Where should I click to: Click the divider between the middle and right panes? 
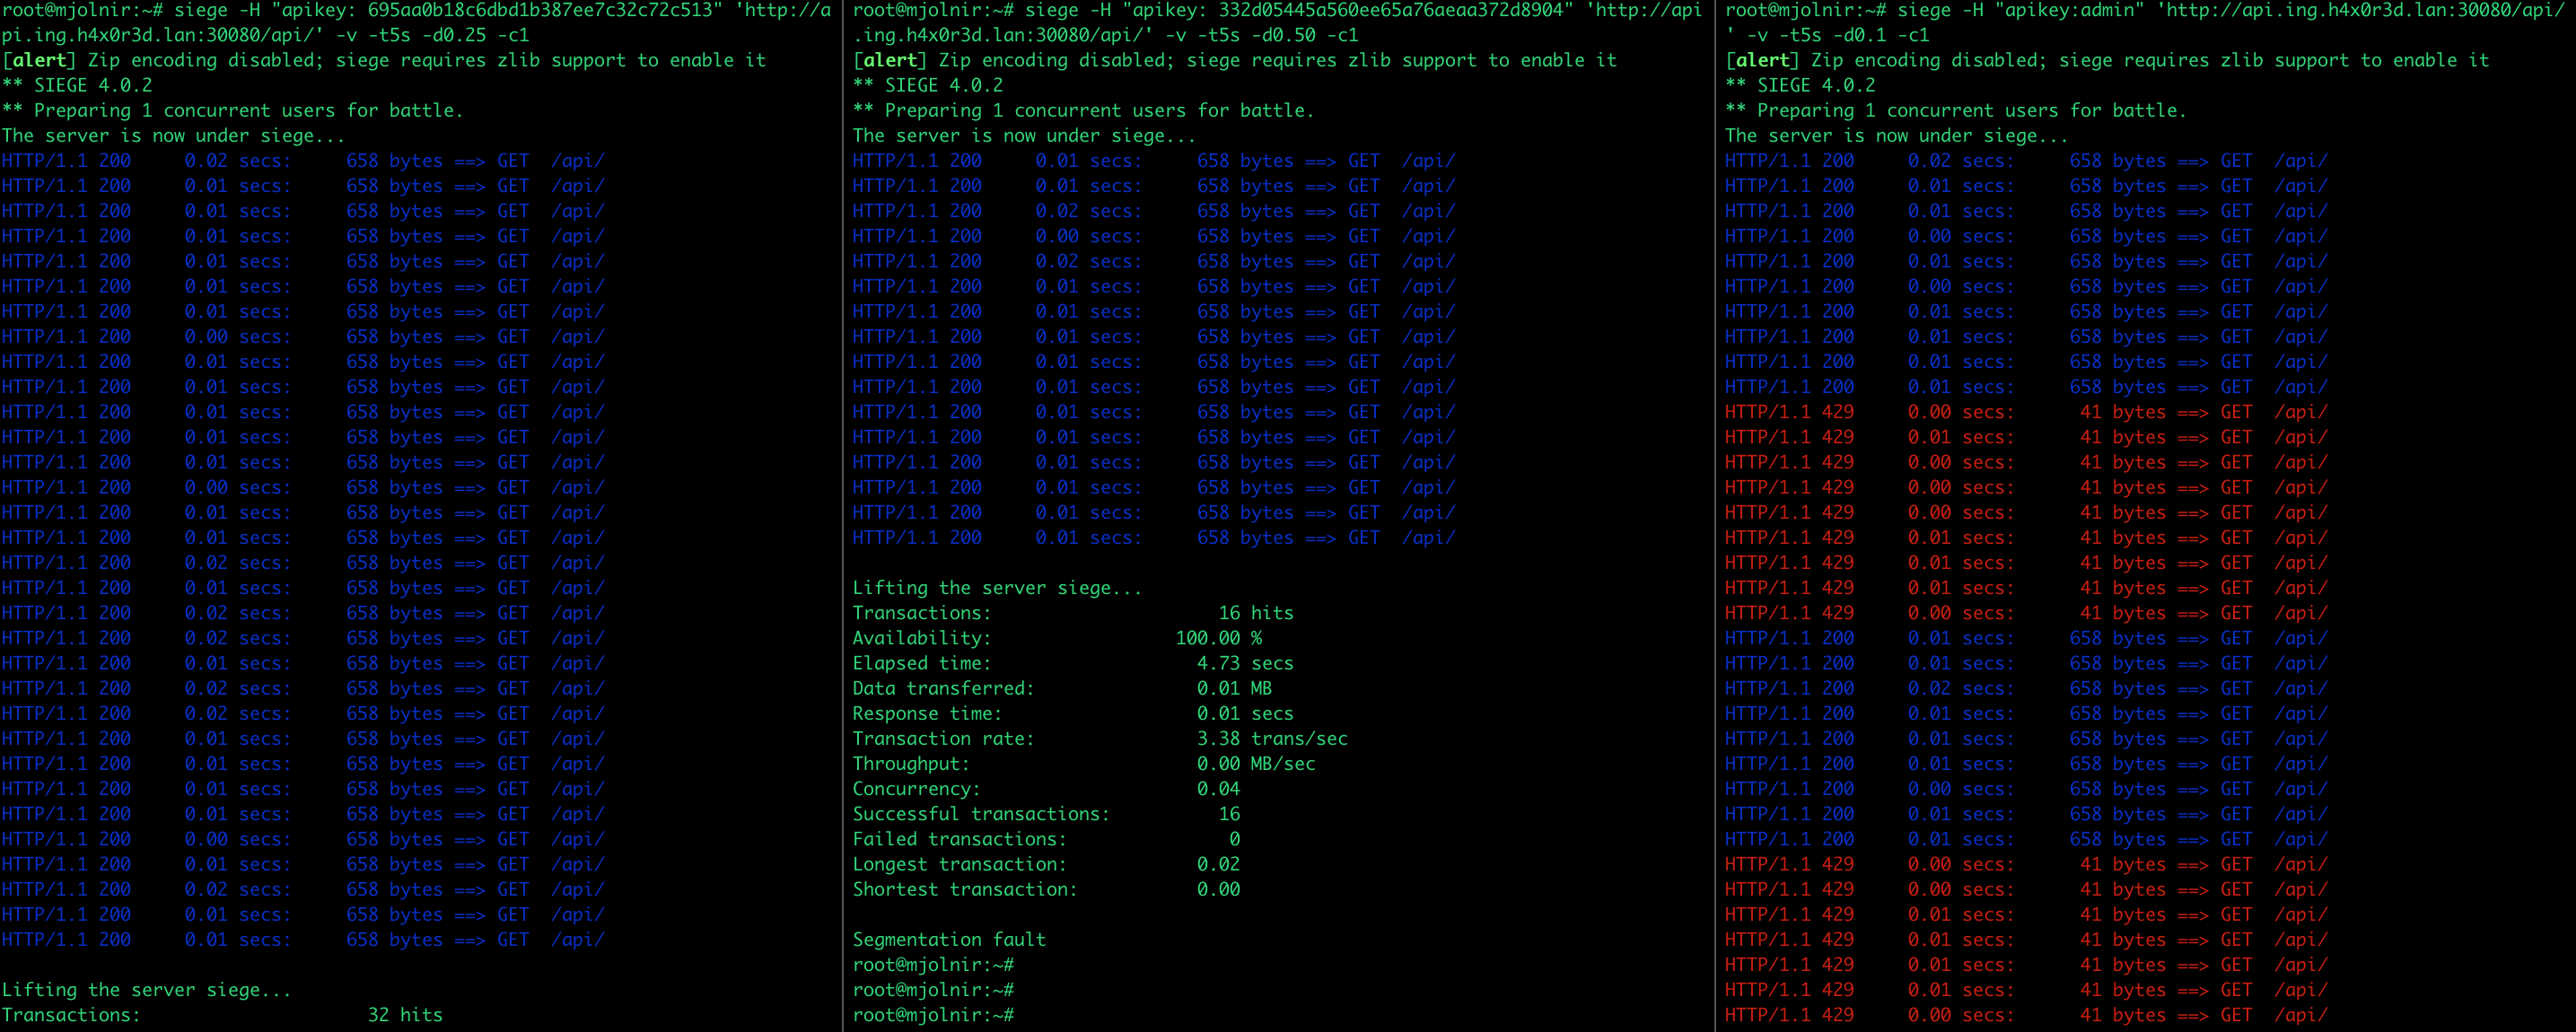[1716, 516]
